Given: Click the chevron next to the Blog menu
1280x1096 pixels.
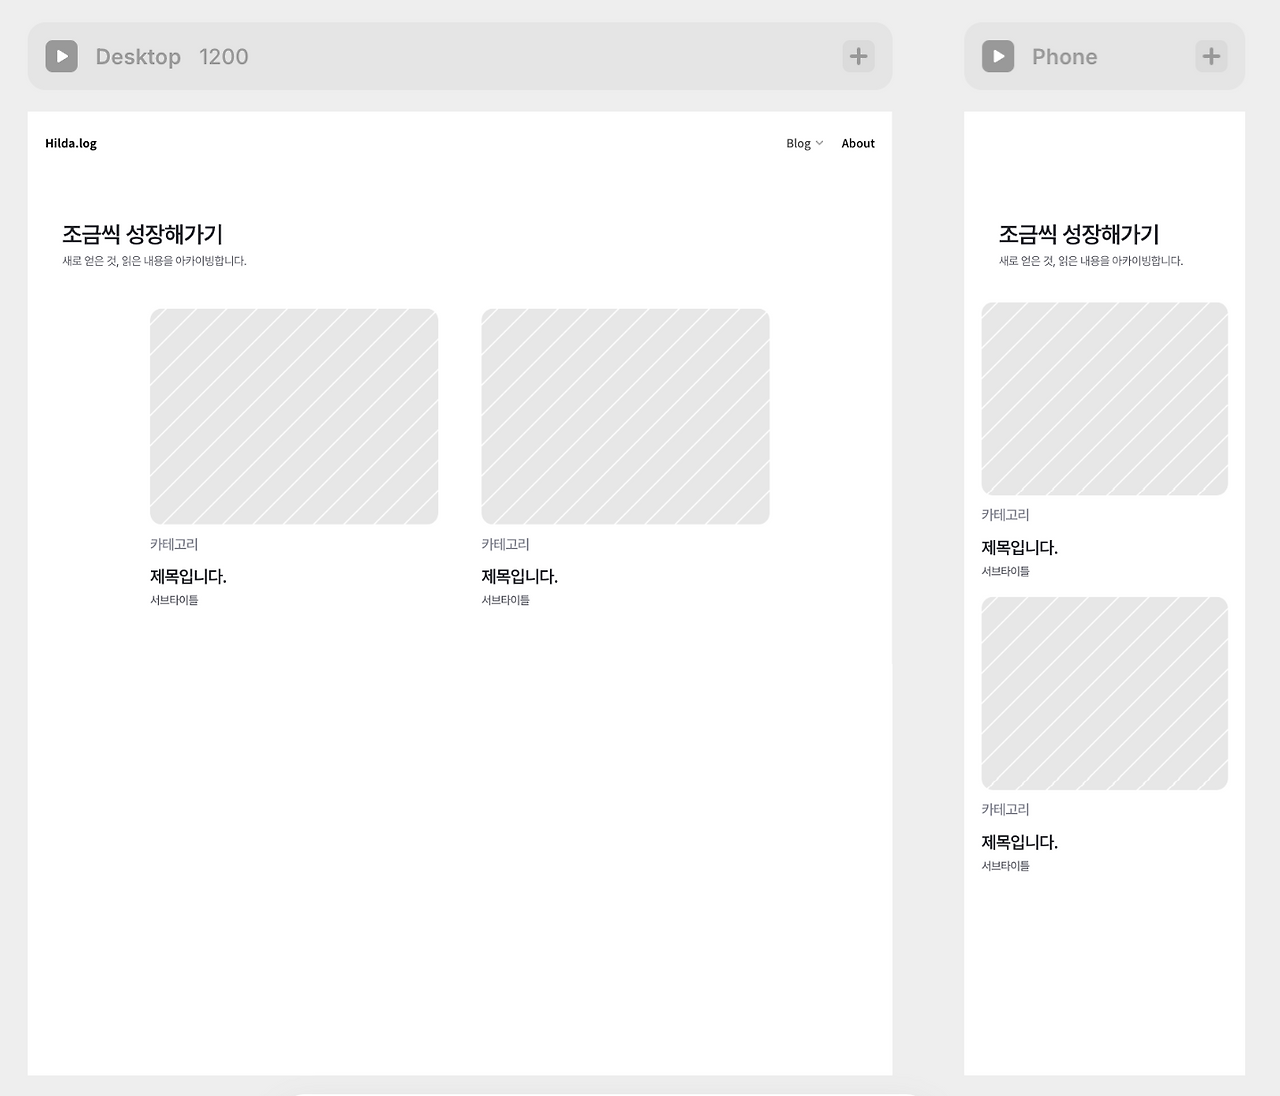Looking at the screenshot, I should click(819, 143).
